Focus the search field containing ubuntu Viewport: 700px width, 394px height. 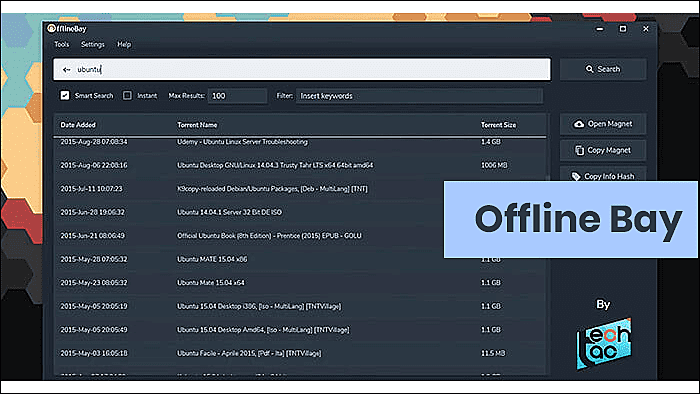(302, 70)
